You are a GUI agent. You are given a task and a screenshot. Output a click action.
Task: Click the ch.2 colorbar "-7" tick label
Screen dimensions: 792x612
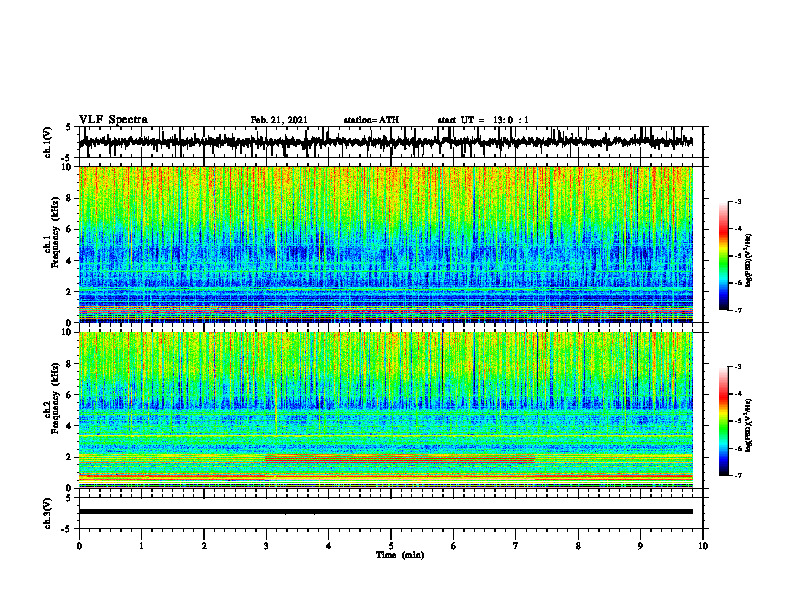point(738,475)
